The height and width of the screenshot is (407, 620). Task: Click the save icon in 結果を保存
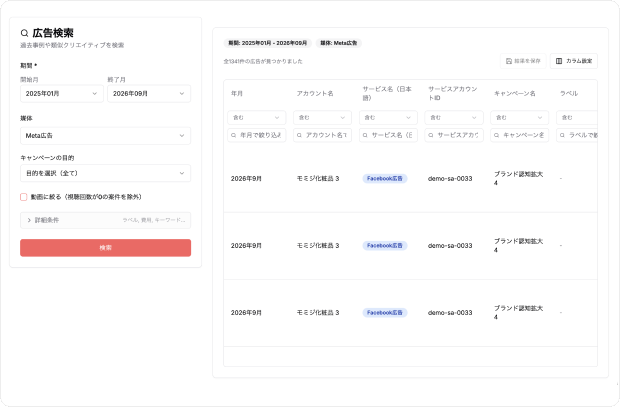click(x=509, y=61)
